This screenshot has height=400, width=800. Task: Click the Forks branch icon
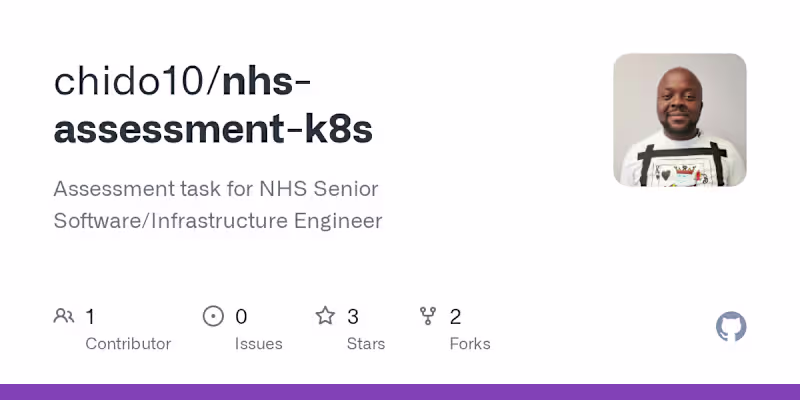429,317
